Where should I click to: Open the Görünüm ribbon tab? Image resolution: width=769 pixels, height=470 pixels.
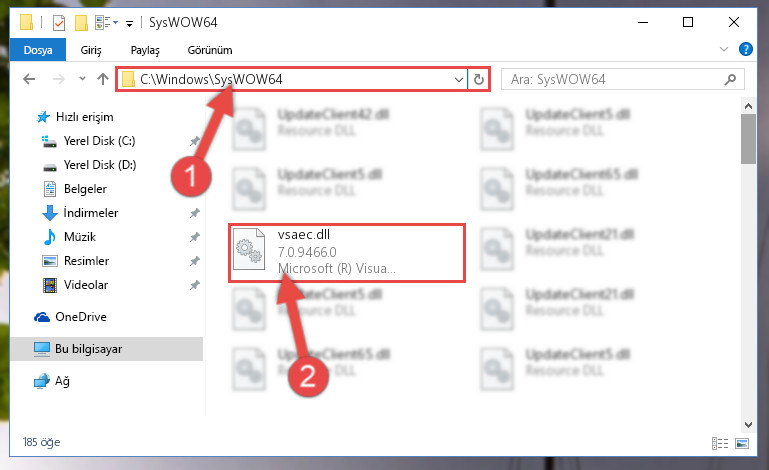pyautogui.click(x=210, y=50)
